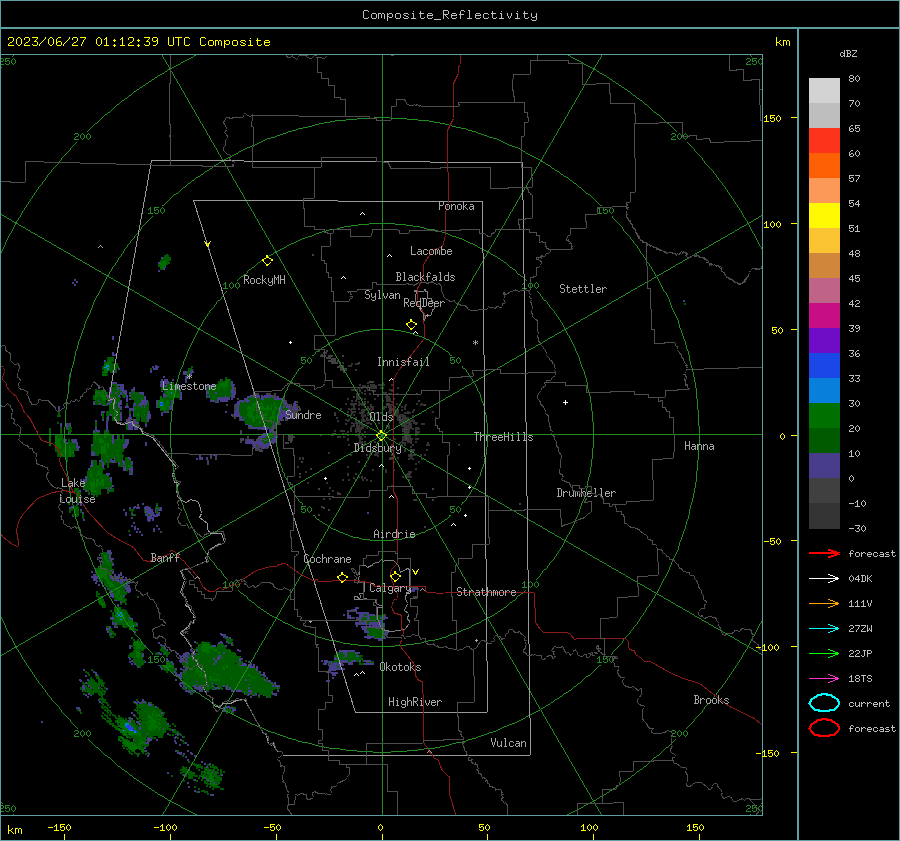The image size is (900, 841).
Task: Click the Banff city label
Action: click(x=165, y=557)
